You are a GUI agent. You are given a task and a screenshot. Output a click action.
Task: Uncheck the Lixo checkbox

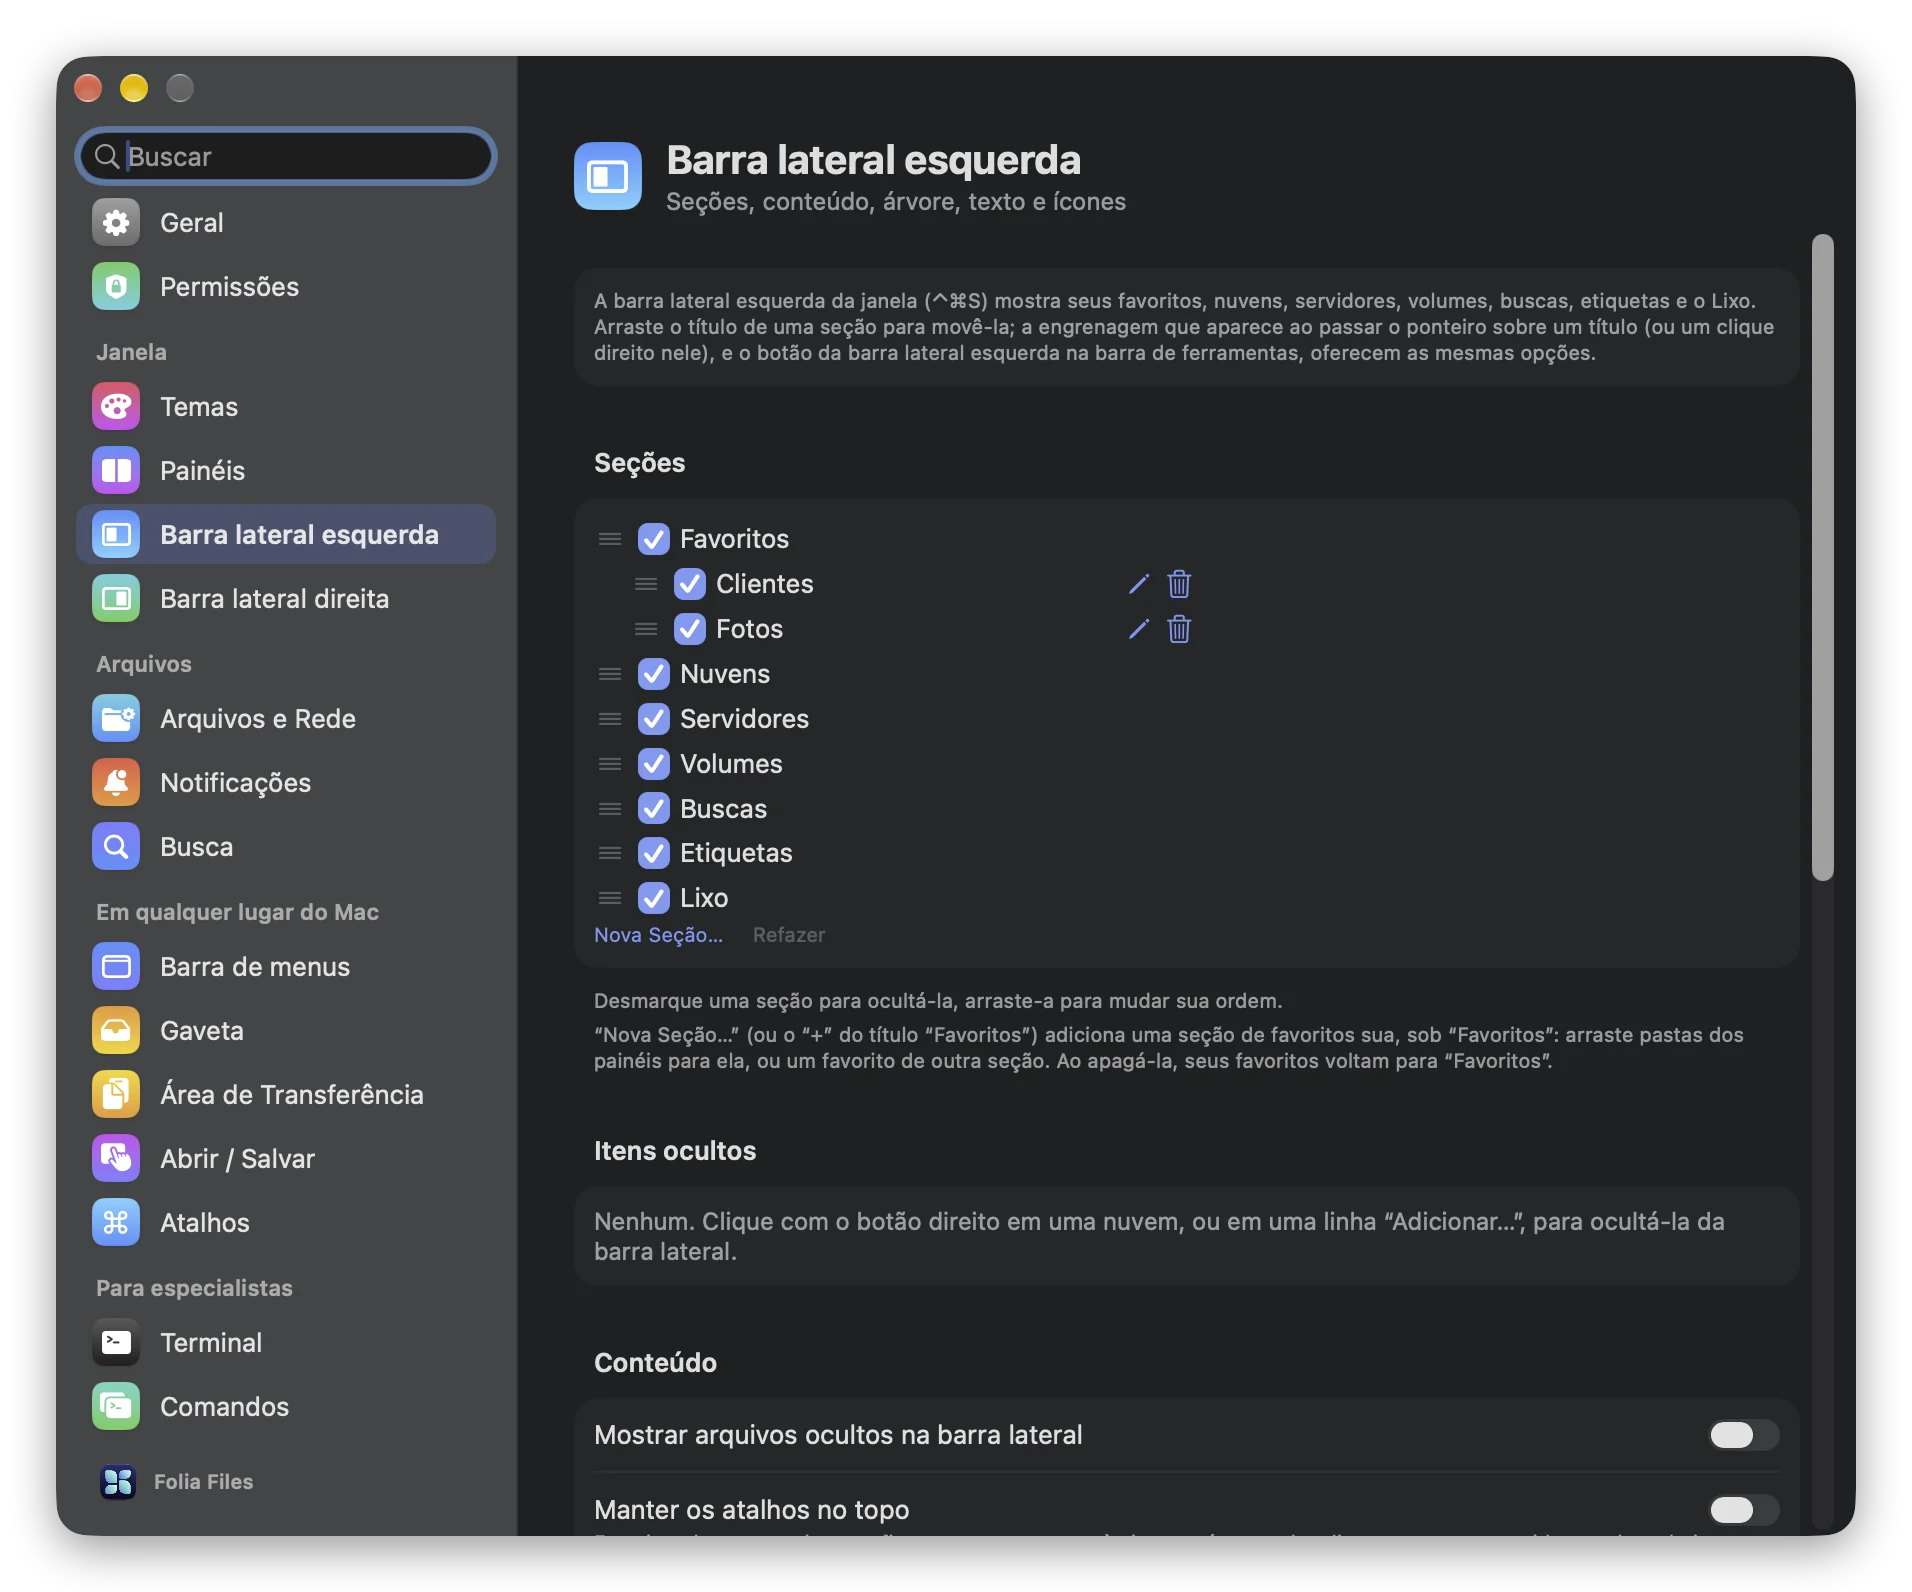coord(654,898)
